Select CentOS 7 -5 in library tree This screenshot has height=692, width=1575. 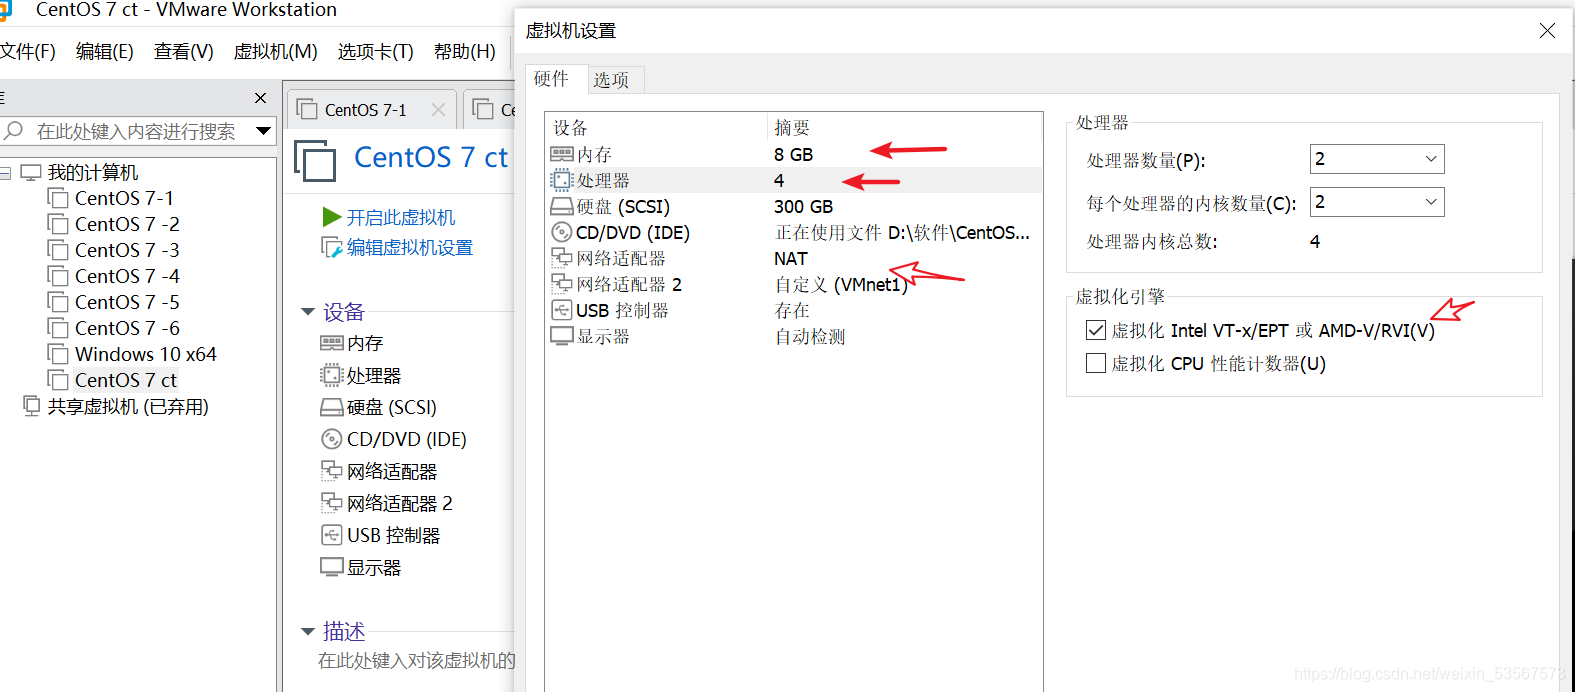tap(127, 302)
